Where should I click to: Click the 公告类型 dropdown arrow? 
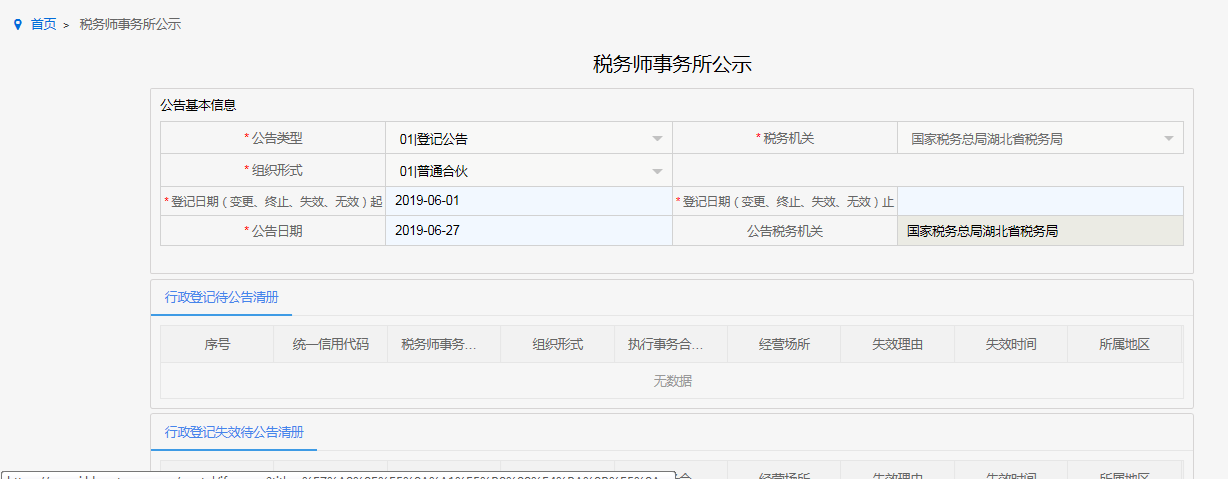[657, 139]
